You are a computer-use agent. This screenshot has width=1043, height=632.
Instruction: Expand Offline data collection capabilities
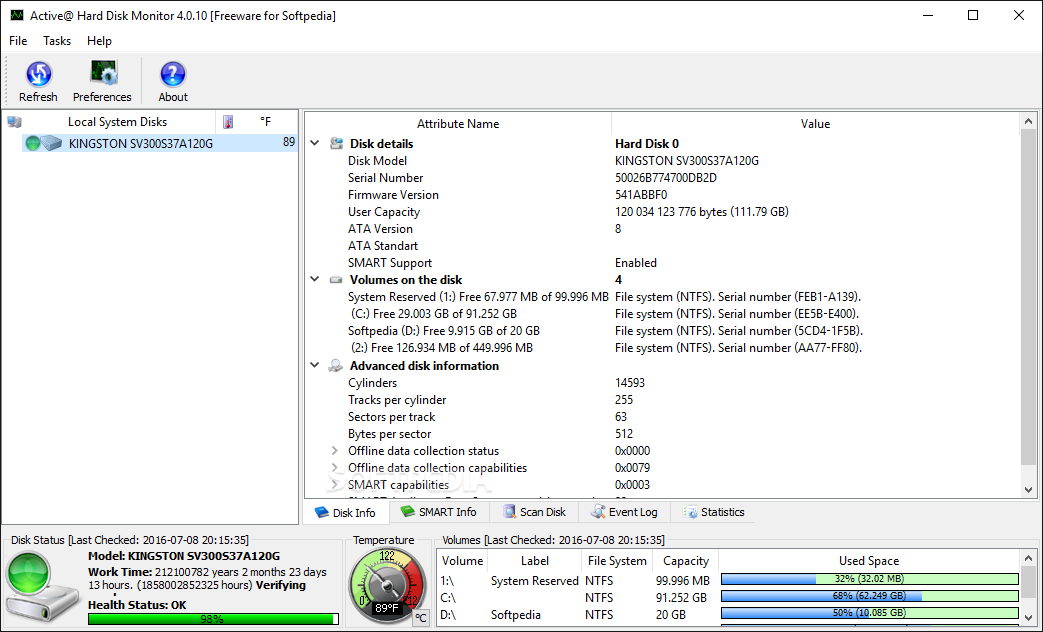(x=335, y=468)
